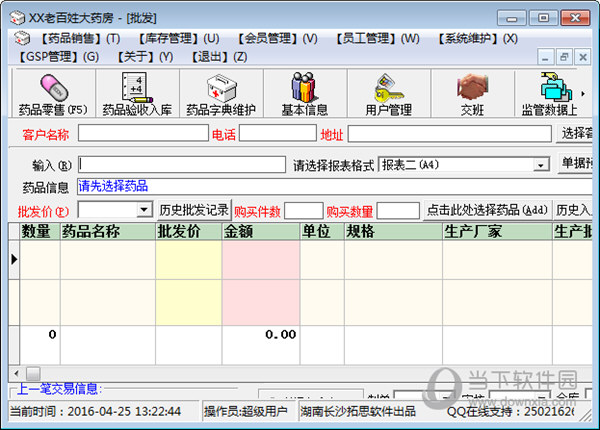Viewport: 600px width, 430px height.
Task: Click 生产厂家 column header
Action: (x=497, y=231)
